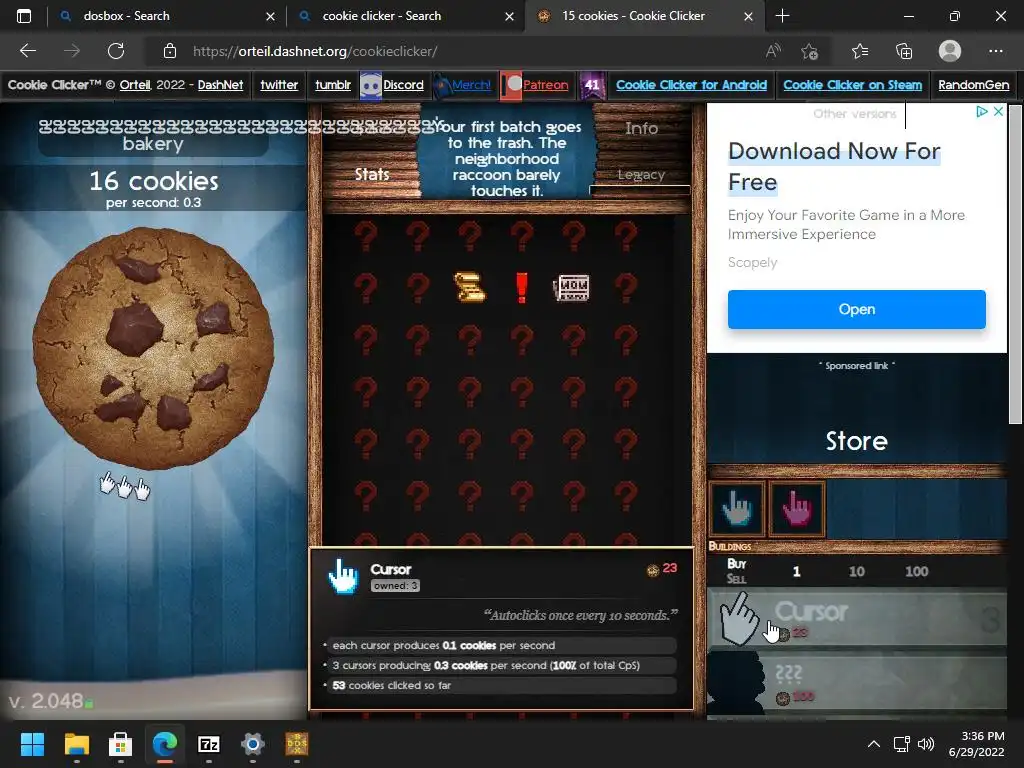This screenshot has width=1024, height=768.
Task: Add this page to favorites
Action: pos(810,51)
